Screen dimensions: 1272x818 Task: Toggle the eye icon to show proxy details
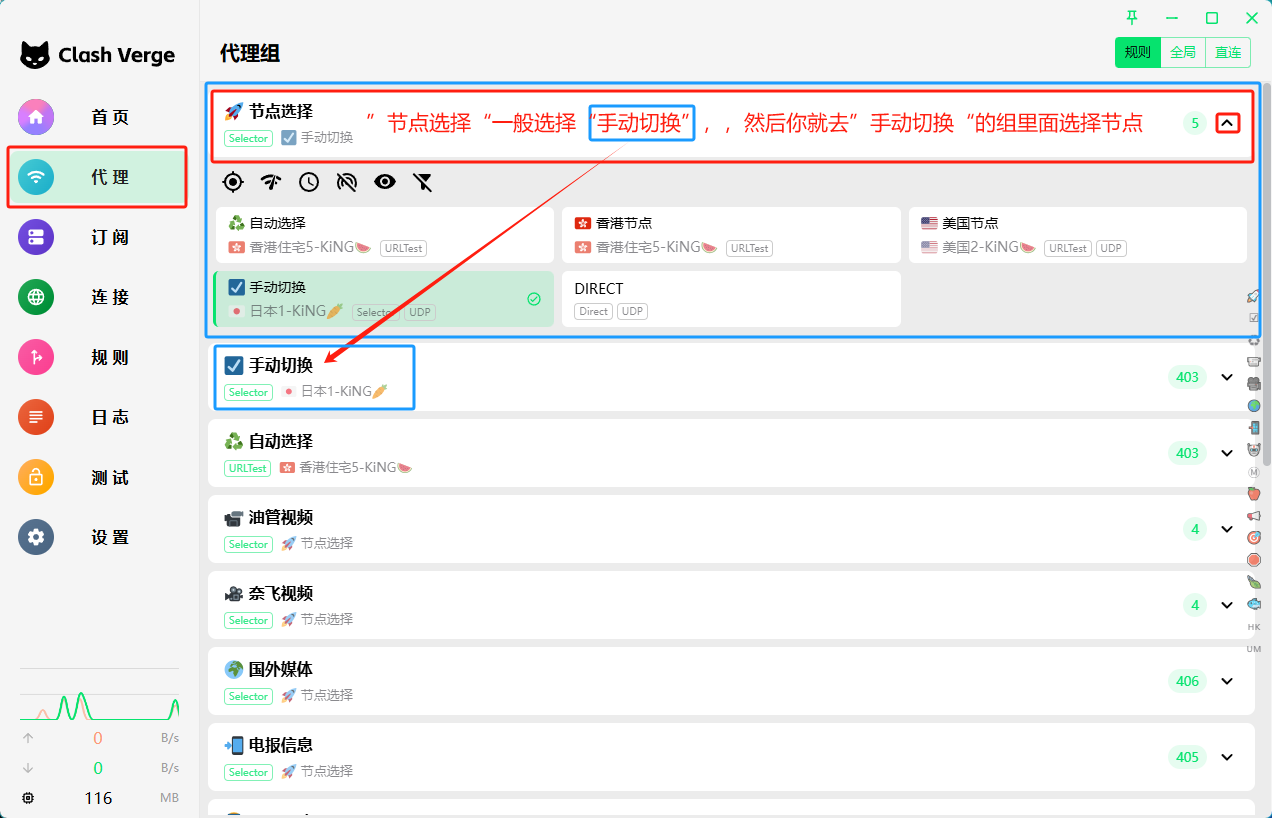[385, 181]
